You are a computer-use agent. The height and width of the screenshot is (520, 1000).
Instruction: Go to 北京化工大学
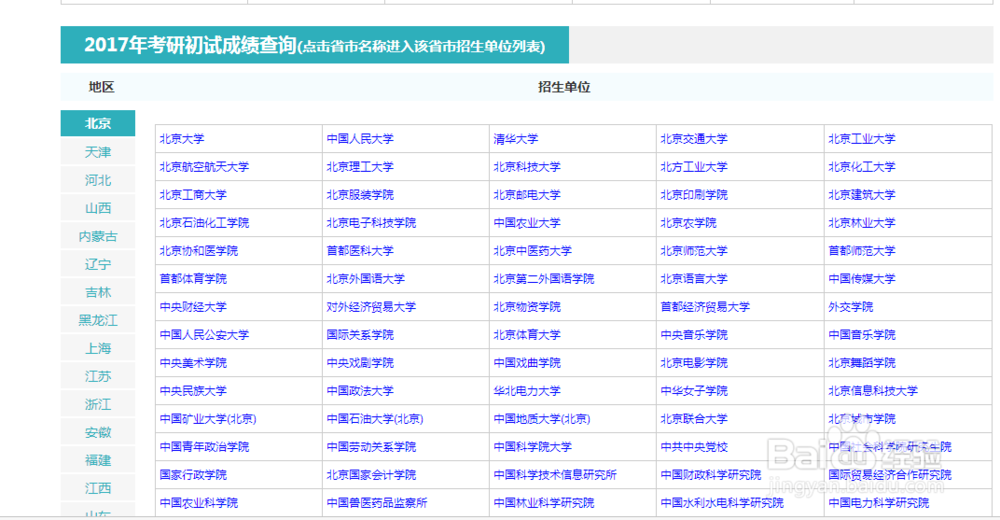[862, 167]
